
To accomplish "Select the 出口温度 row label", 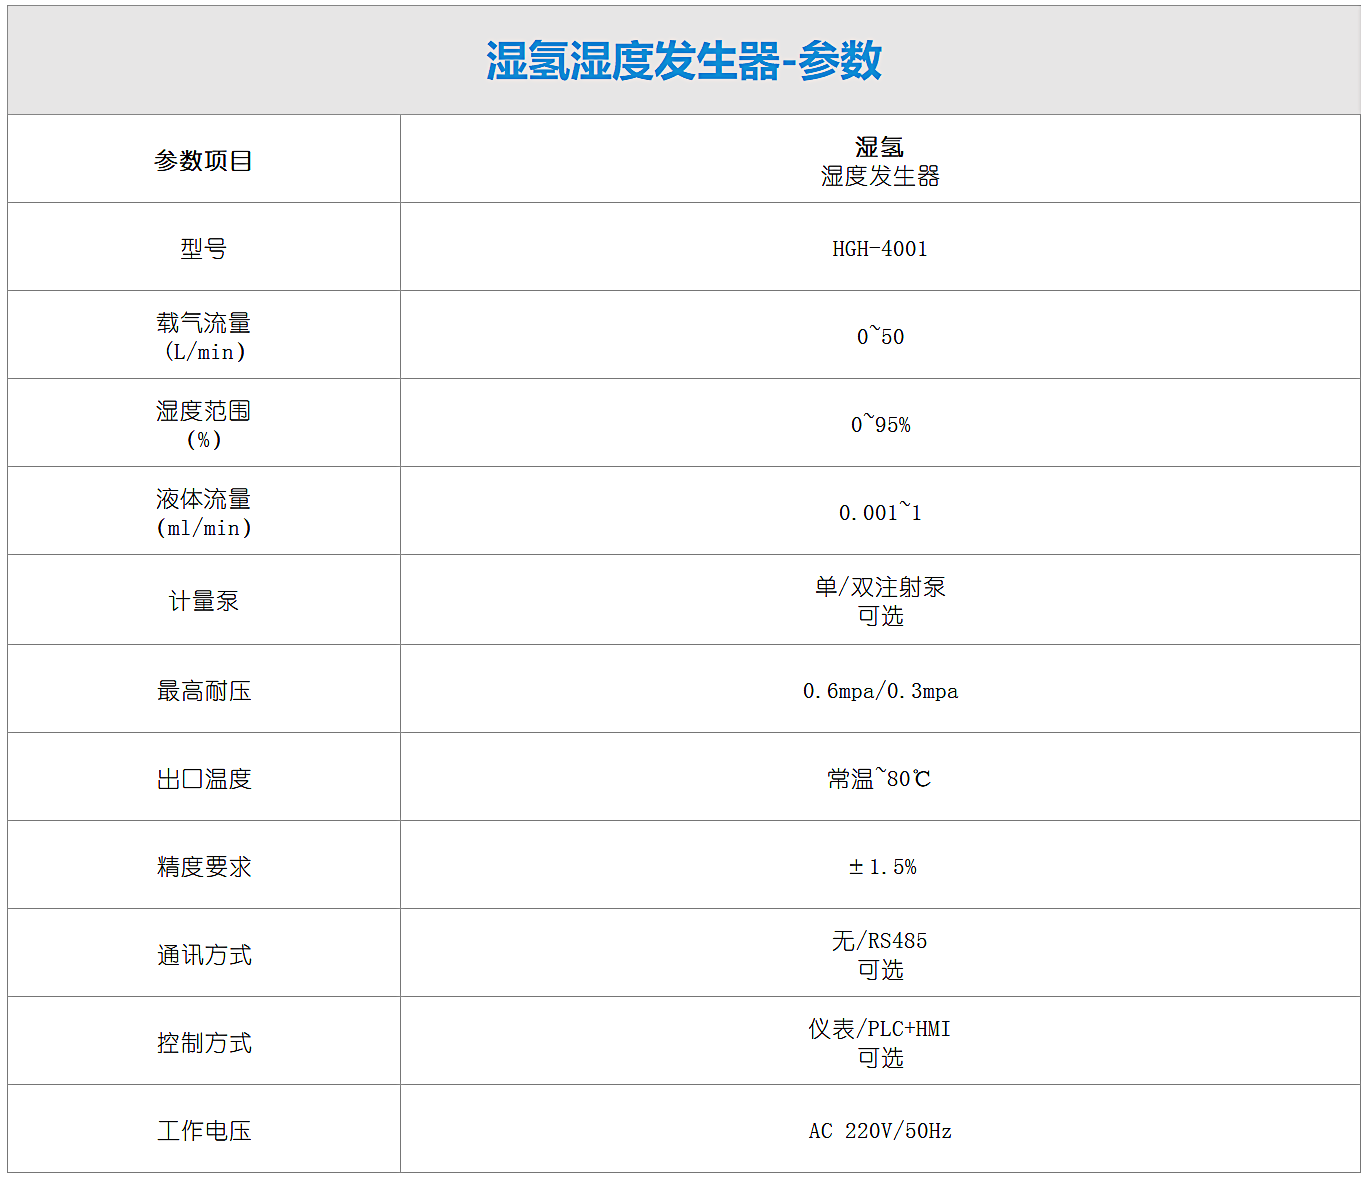I will (203, 779).
